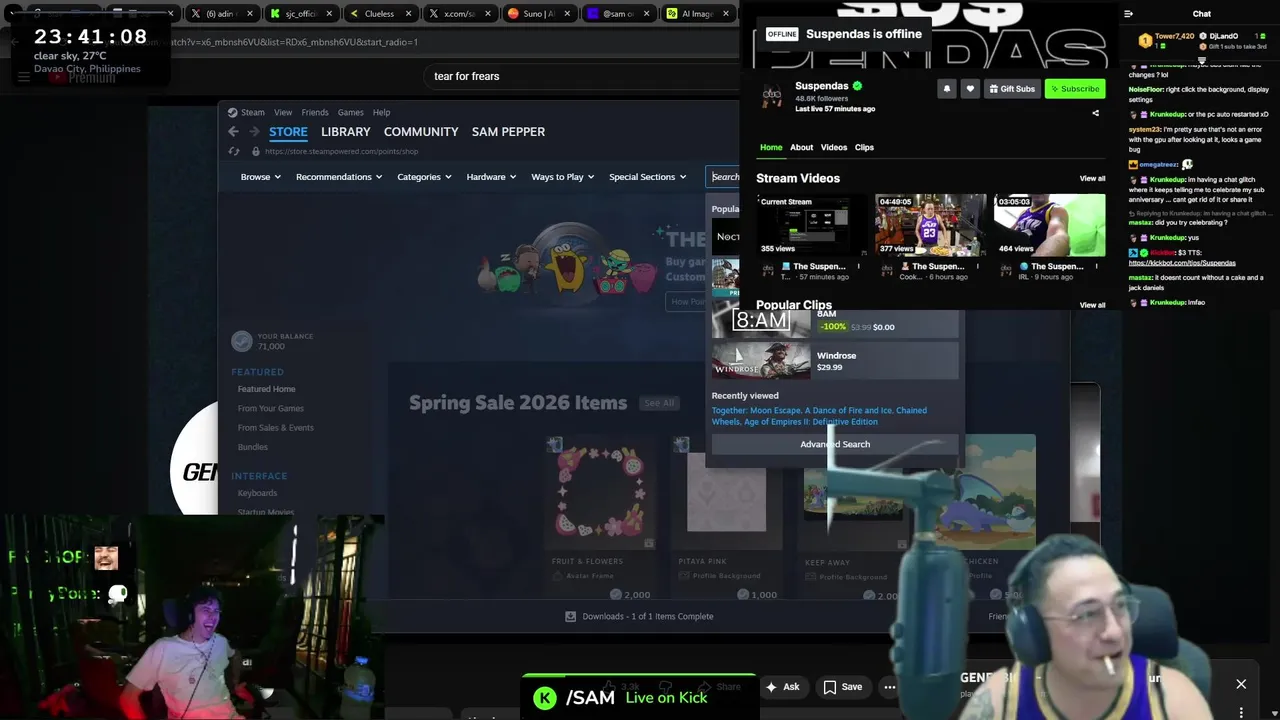Open the Videos tab on Kick
The width and height of the screenshot is (1280, 720).
(x=834, y=147)
